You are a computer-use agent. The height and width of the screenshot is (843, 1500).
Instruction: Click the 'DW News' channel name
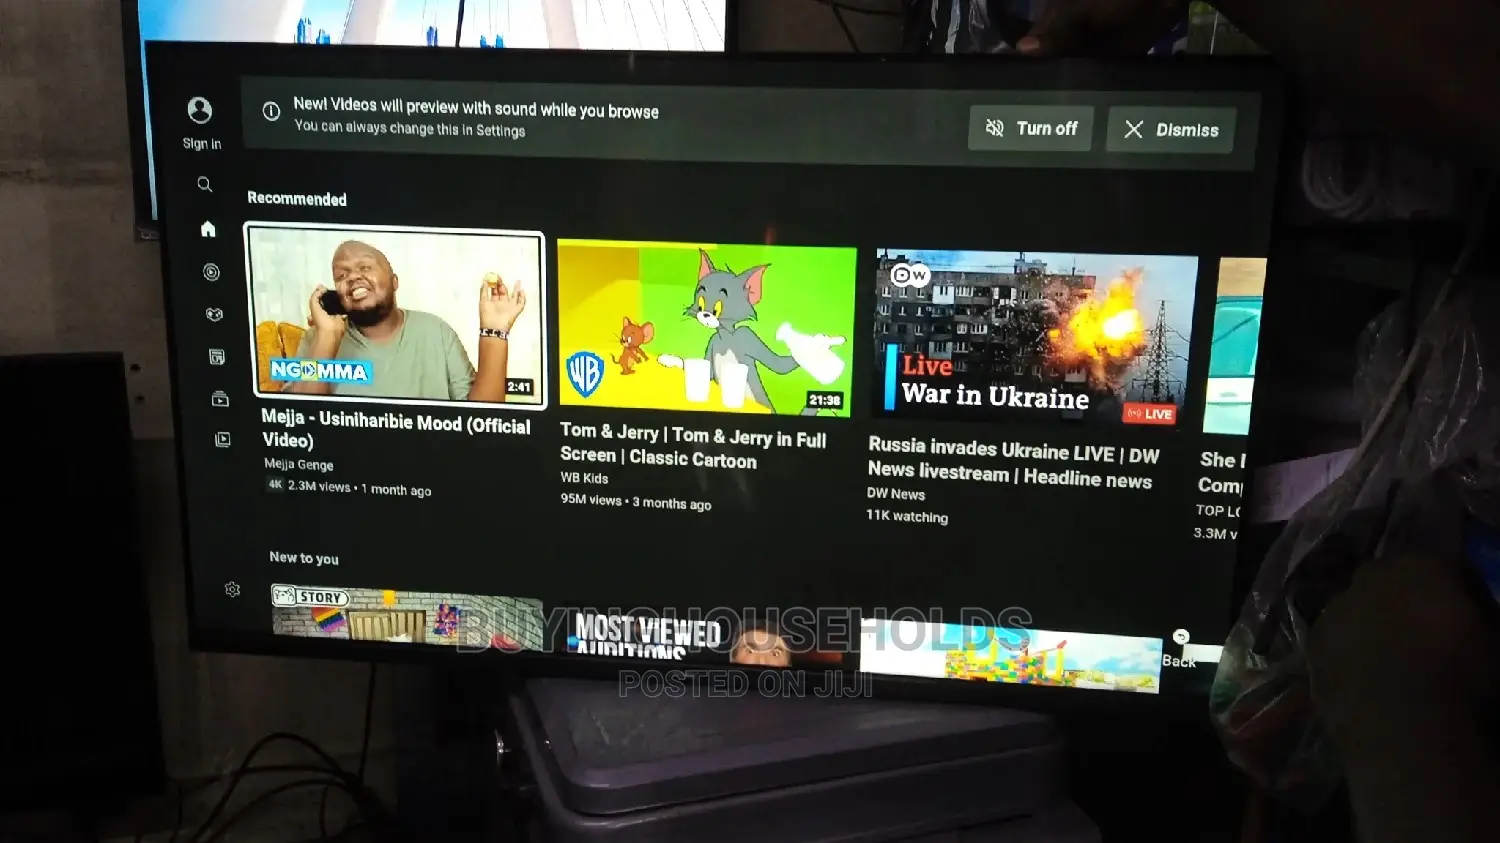[x=896, y=494]
